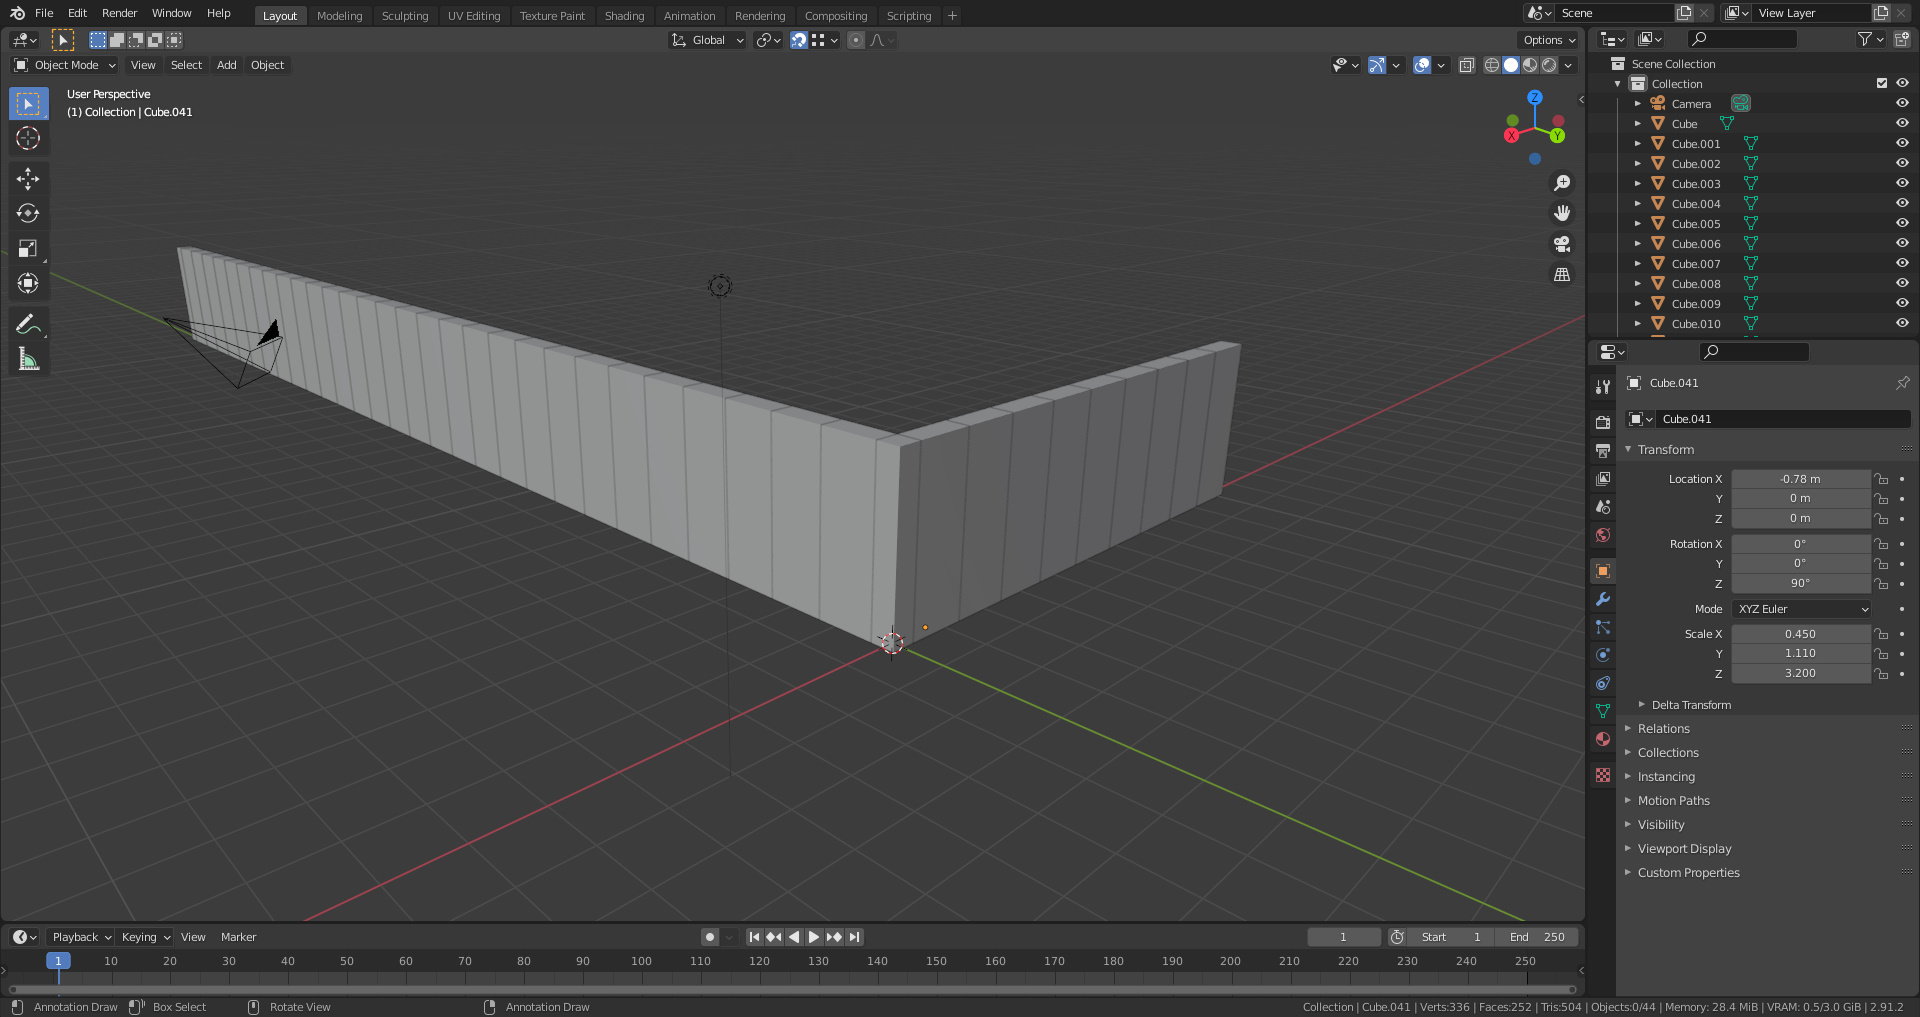
Task: Hide the Camera object in the outliner
Action: pos(1902,103)
